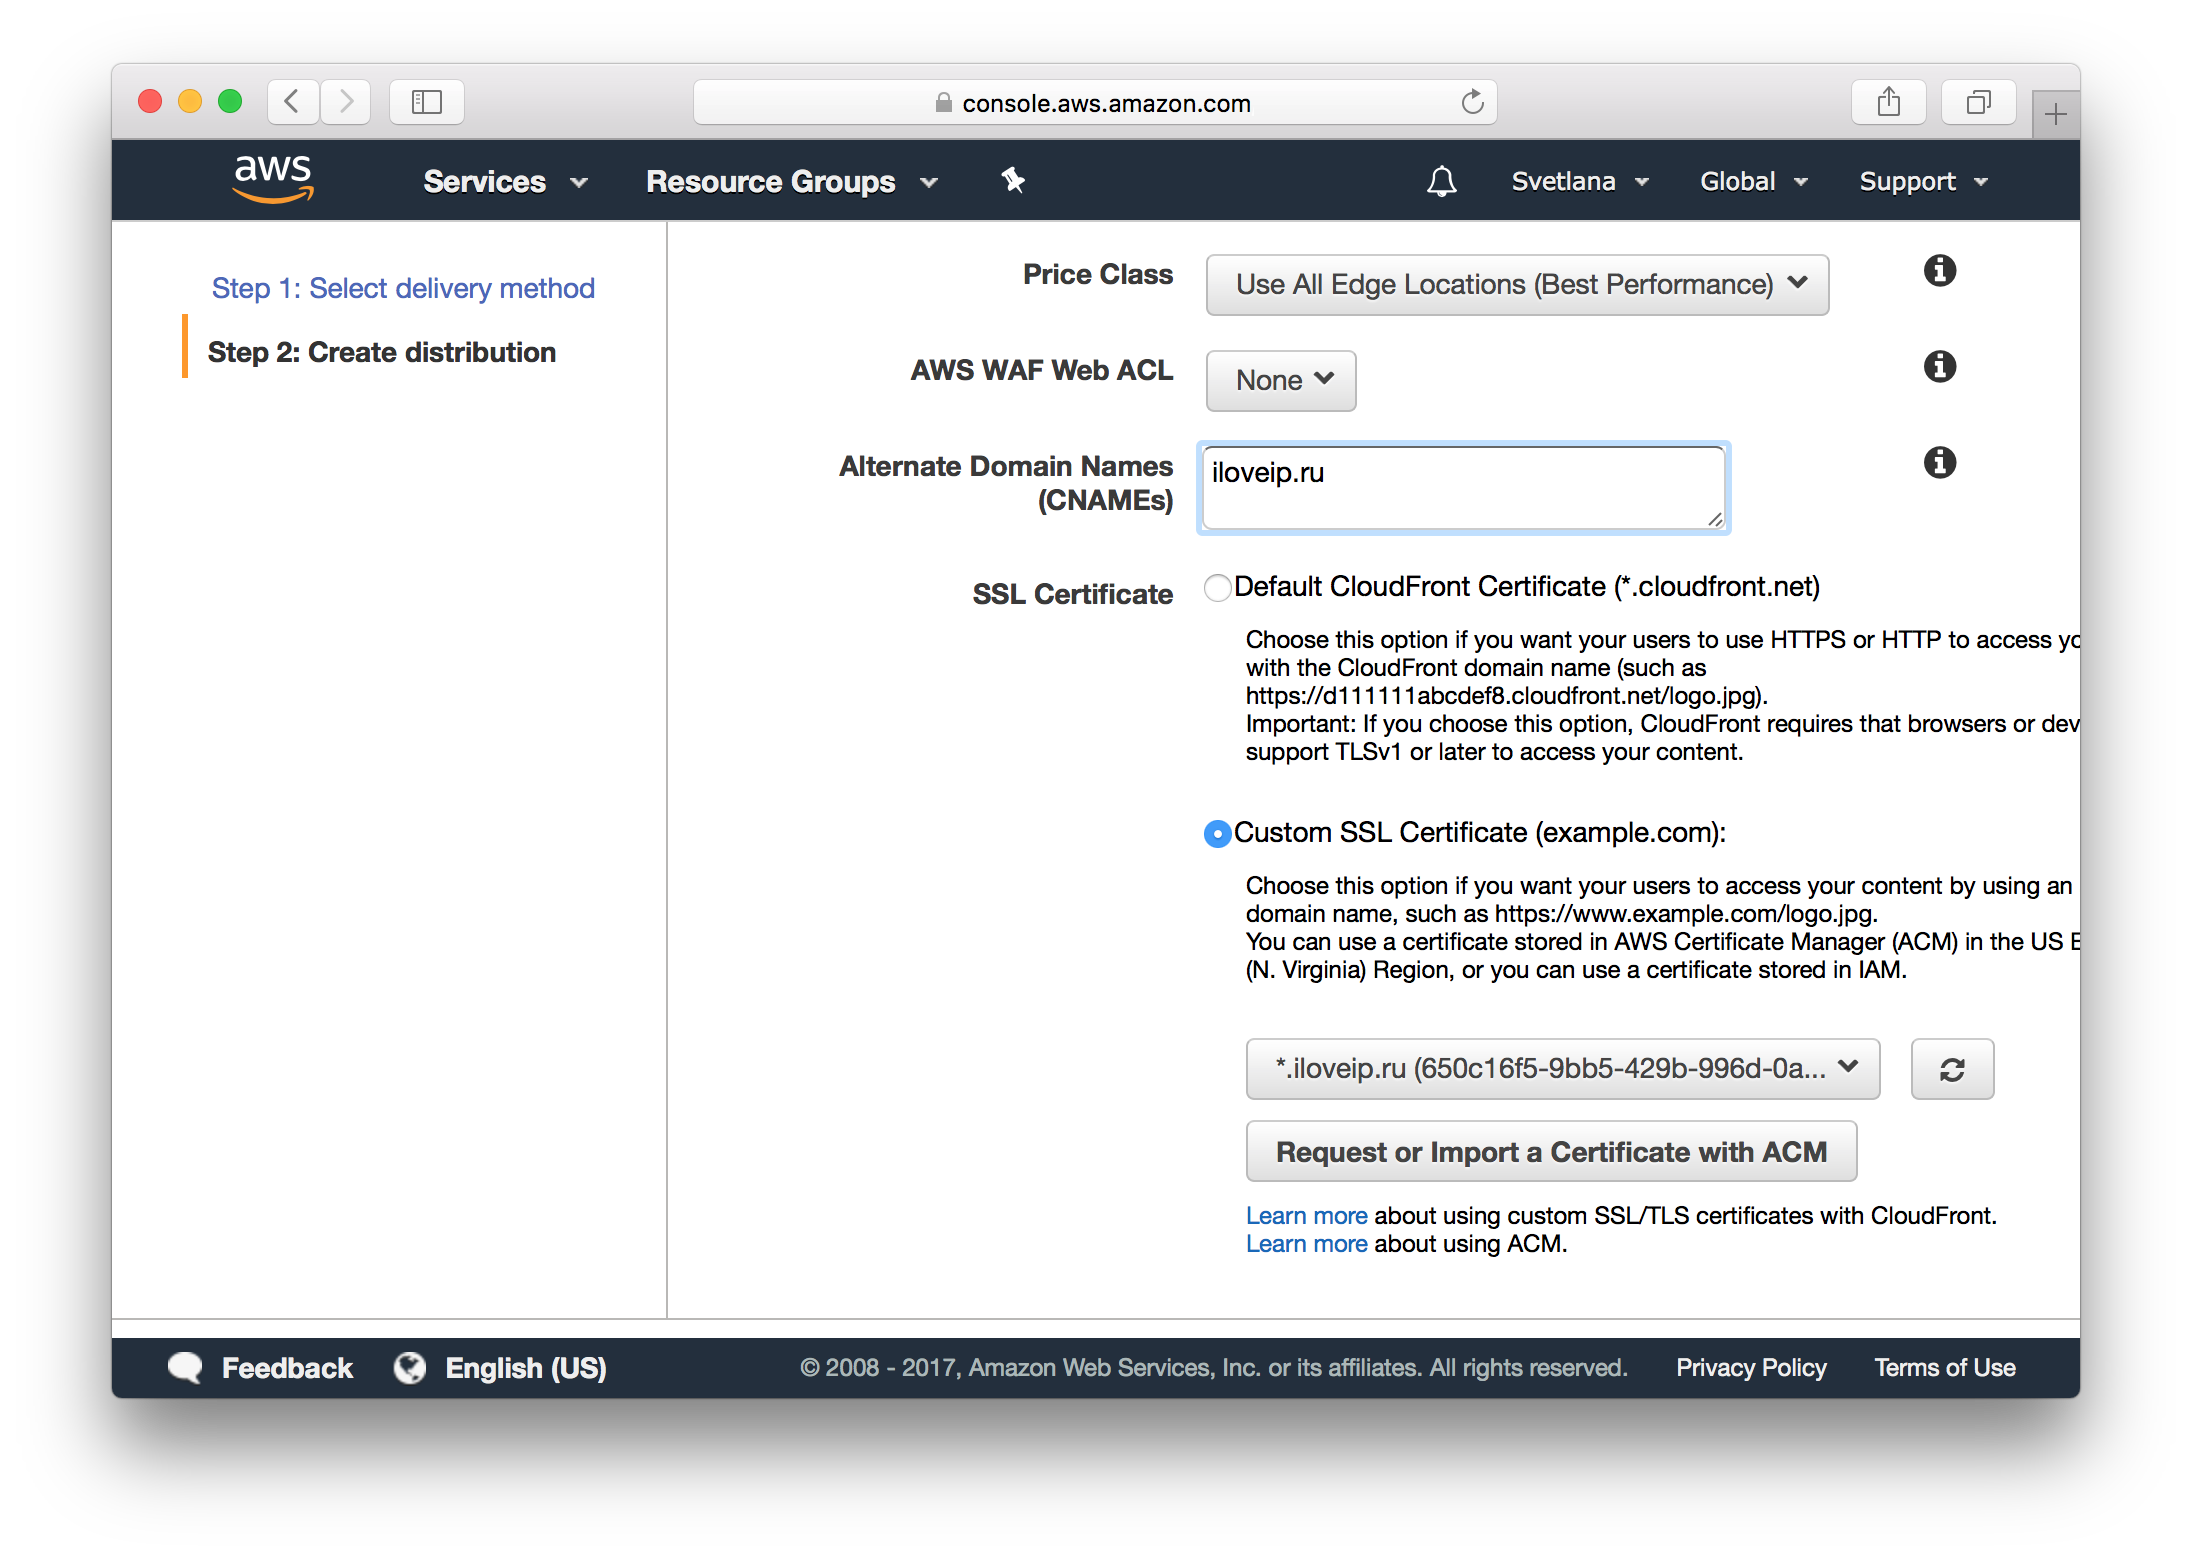Click the pin shortcut icon in navbar
The image size is (2192, 1558).
1013,181
